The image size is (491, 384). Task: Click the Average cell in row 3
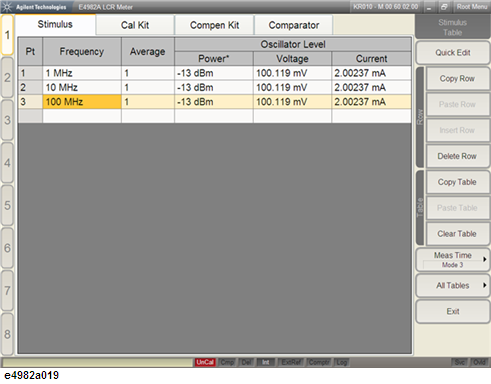tap(148, 102)
